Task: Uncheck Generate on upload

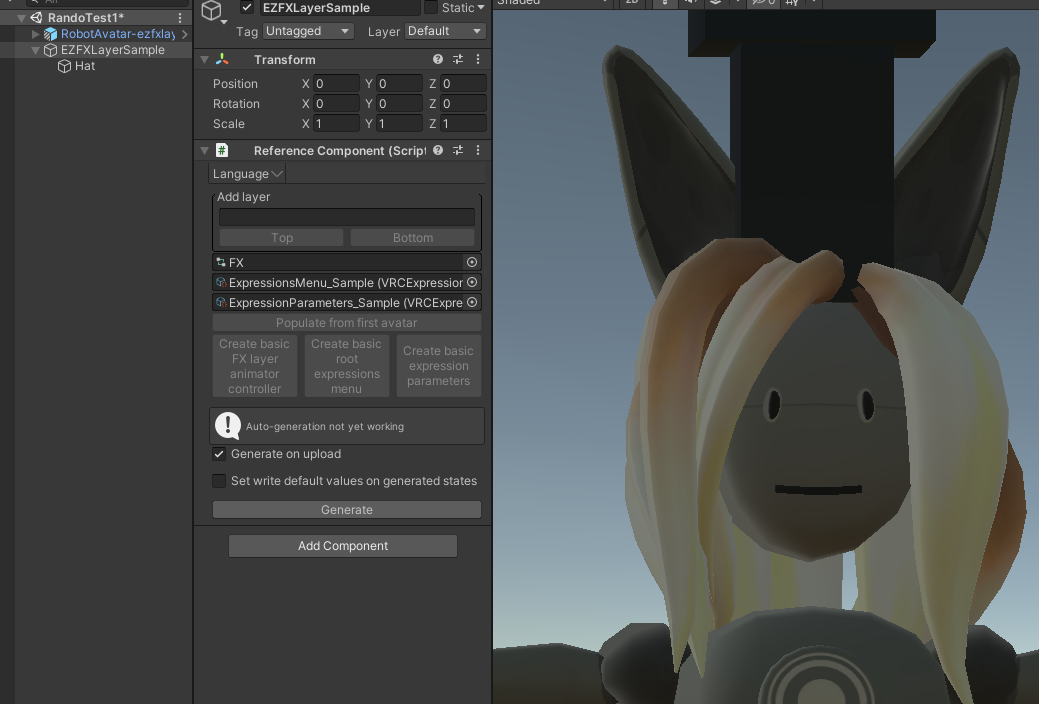Action: click(x=219, y=454)
